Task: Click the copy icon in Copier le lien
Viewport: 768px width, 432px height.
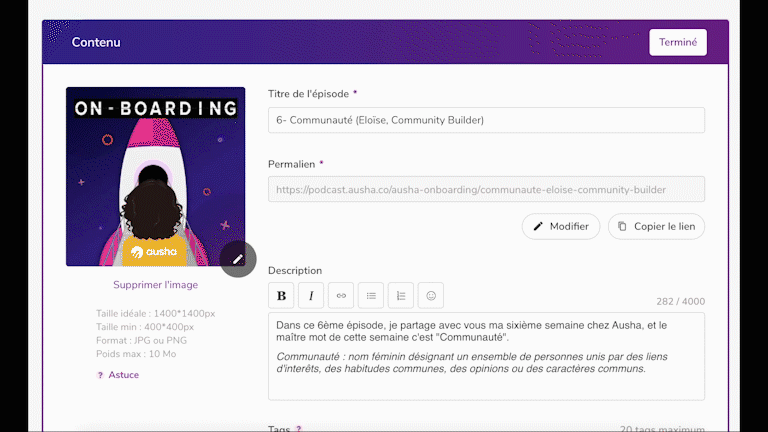Action: click(622, 227)
